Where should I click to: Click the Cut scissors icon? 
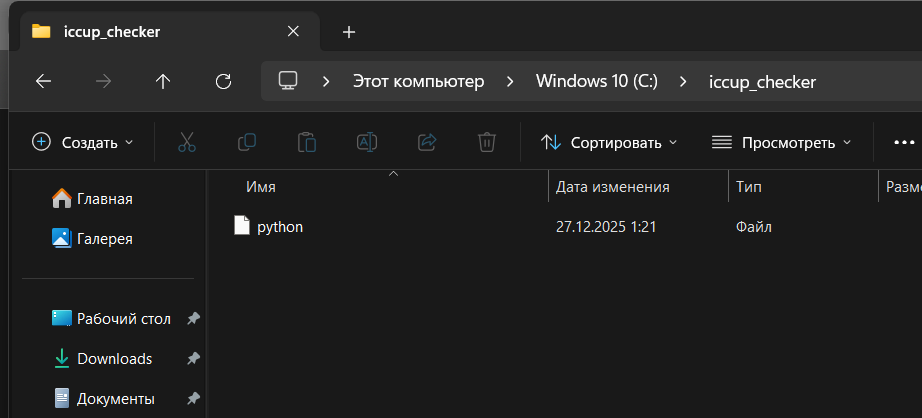pos(186,142)
